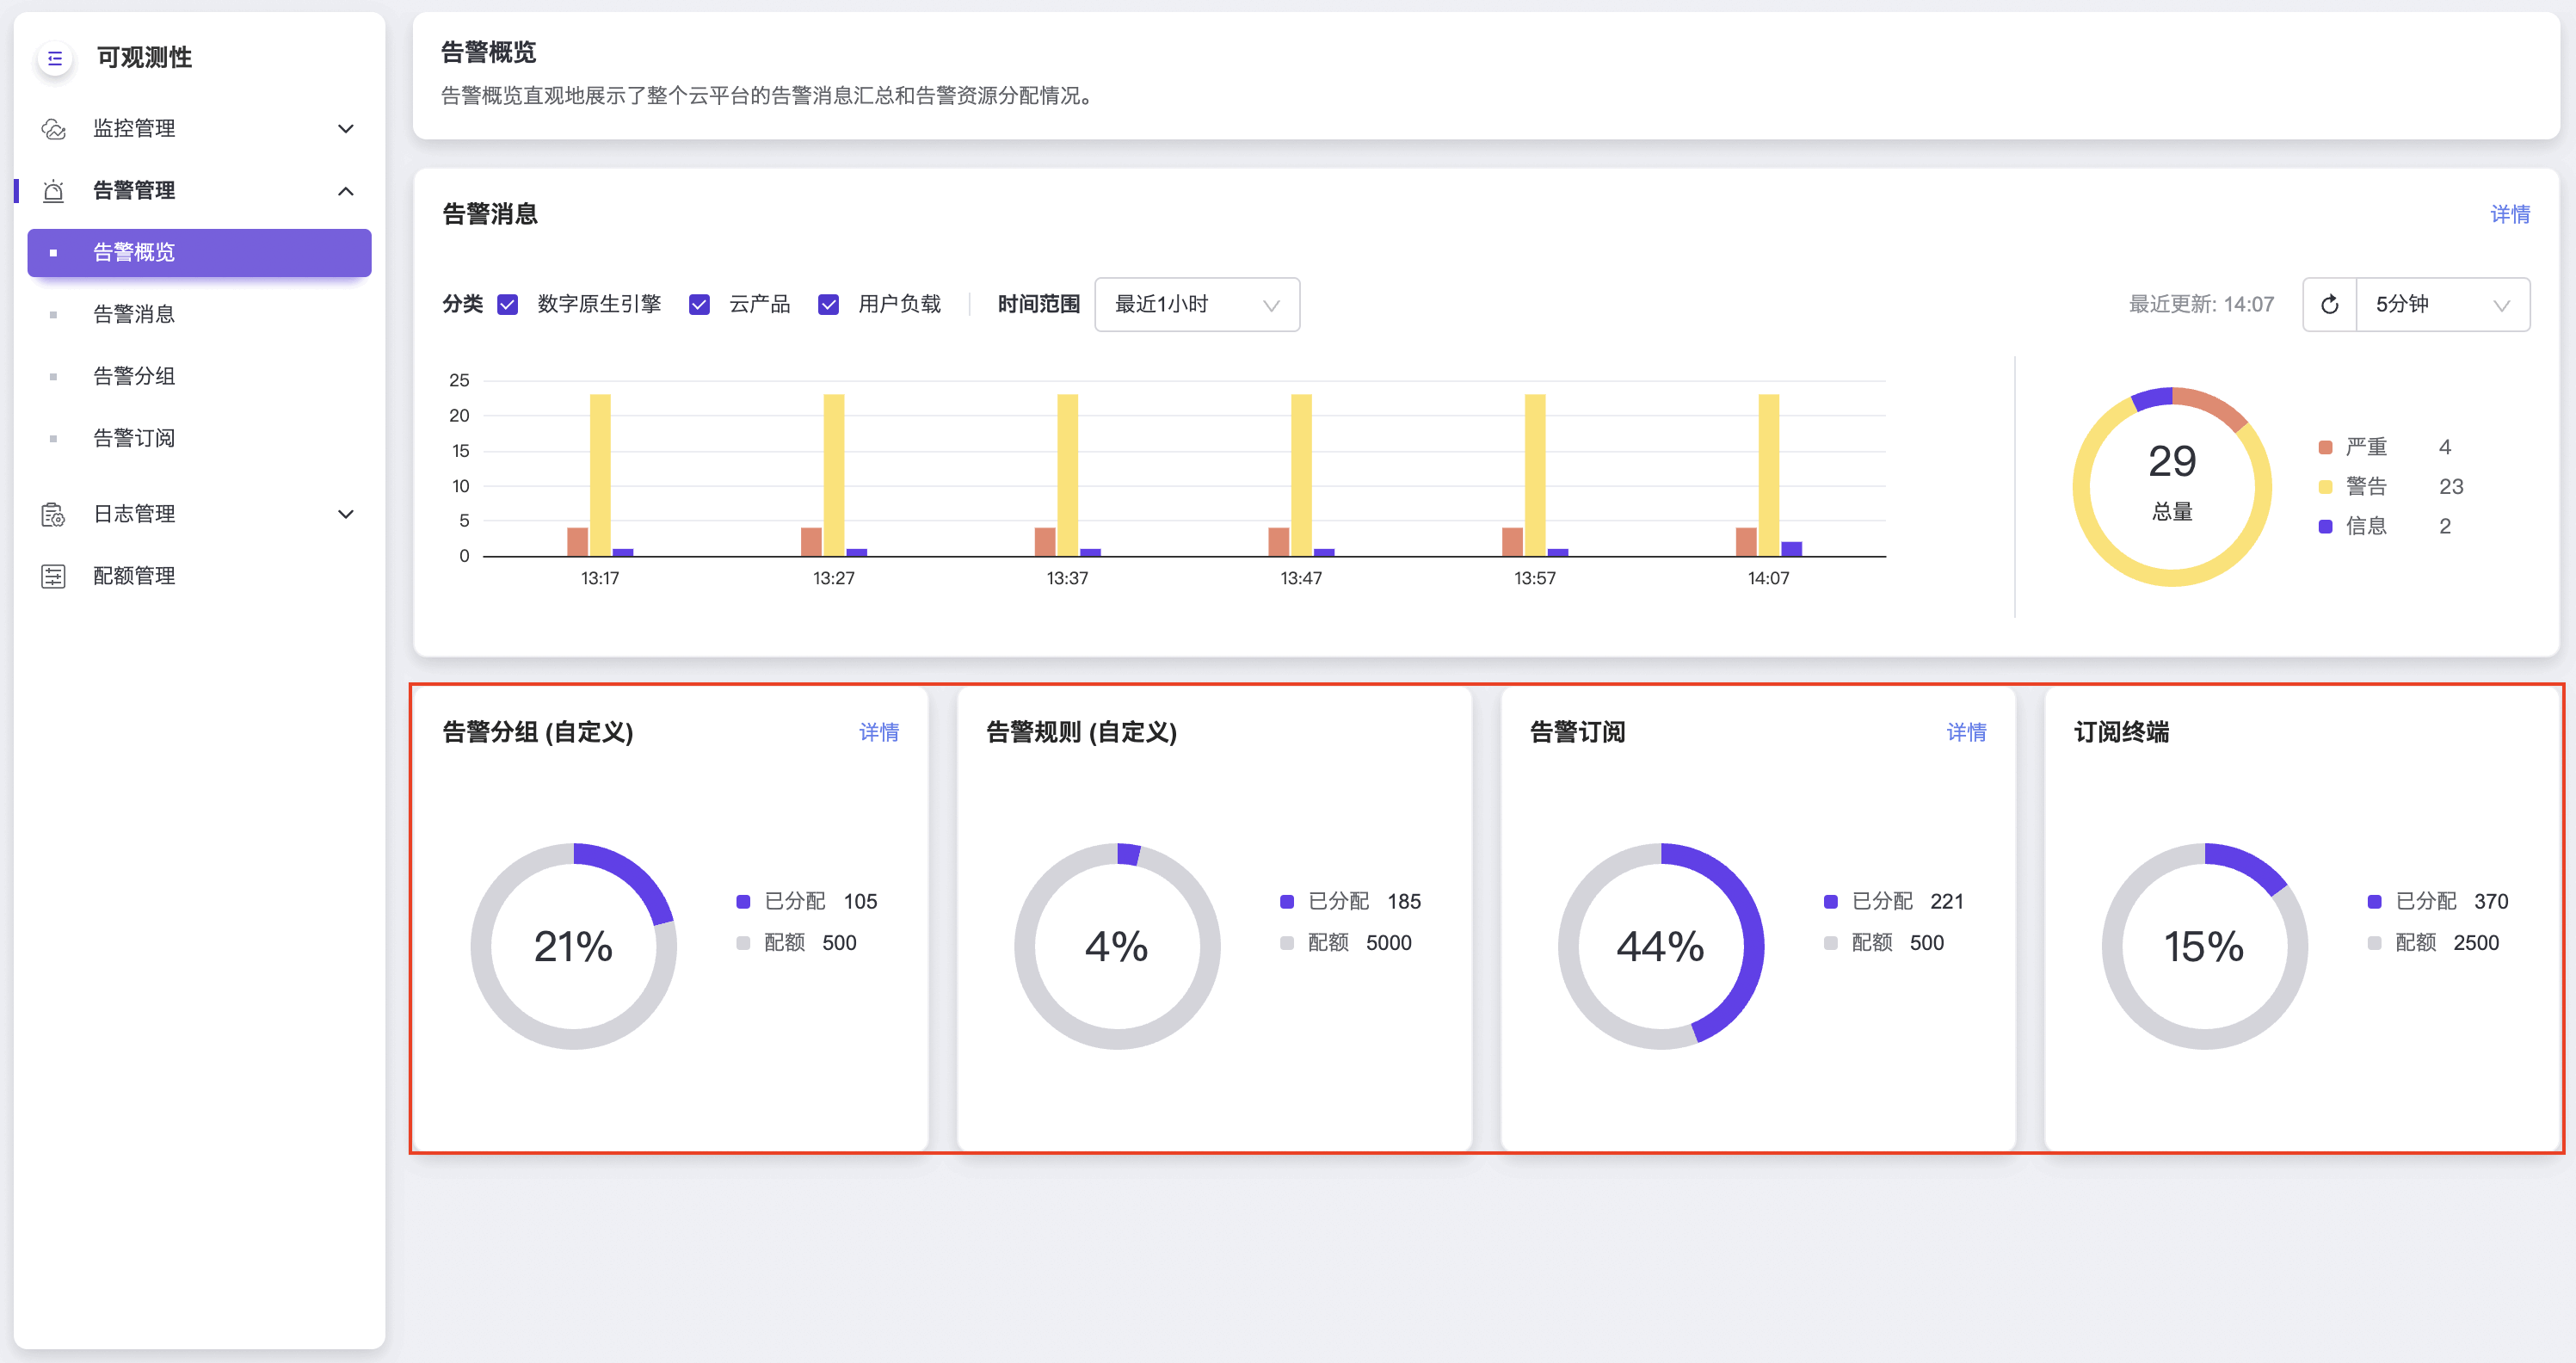The height and width of the screenshot is (1363, 2576).
Task: Click the 严重 legend color square
Action: pyautogui.click(x=2325, y=447)
